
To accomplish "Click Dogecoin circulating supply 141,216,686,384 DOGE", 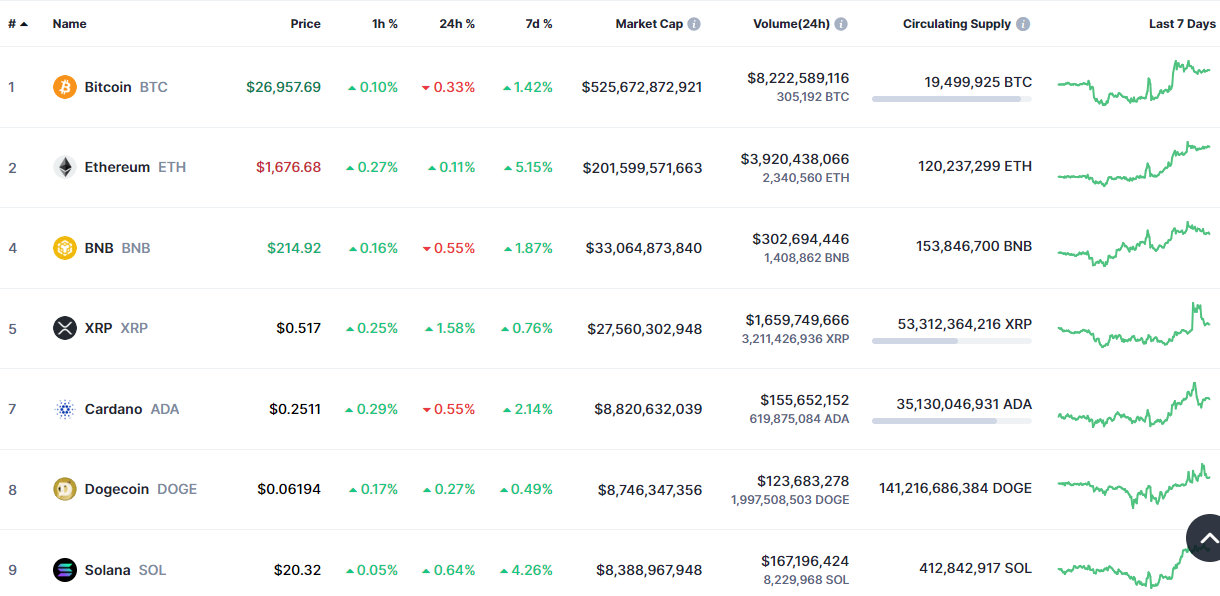I will (x=956, y=488).
